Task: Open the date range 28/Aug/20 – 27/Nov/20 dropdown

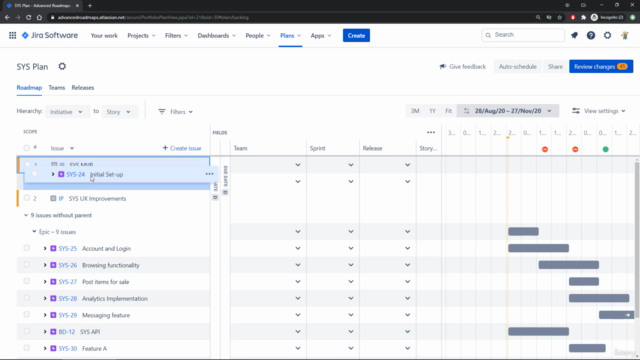Action: (x=508, y=111)
